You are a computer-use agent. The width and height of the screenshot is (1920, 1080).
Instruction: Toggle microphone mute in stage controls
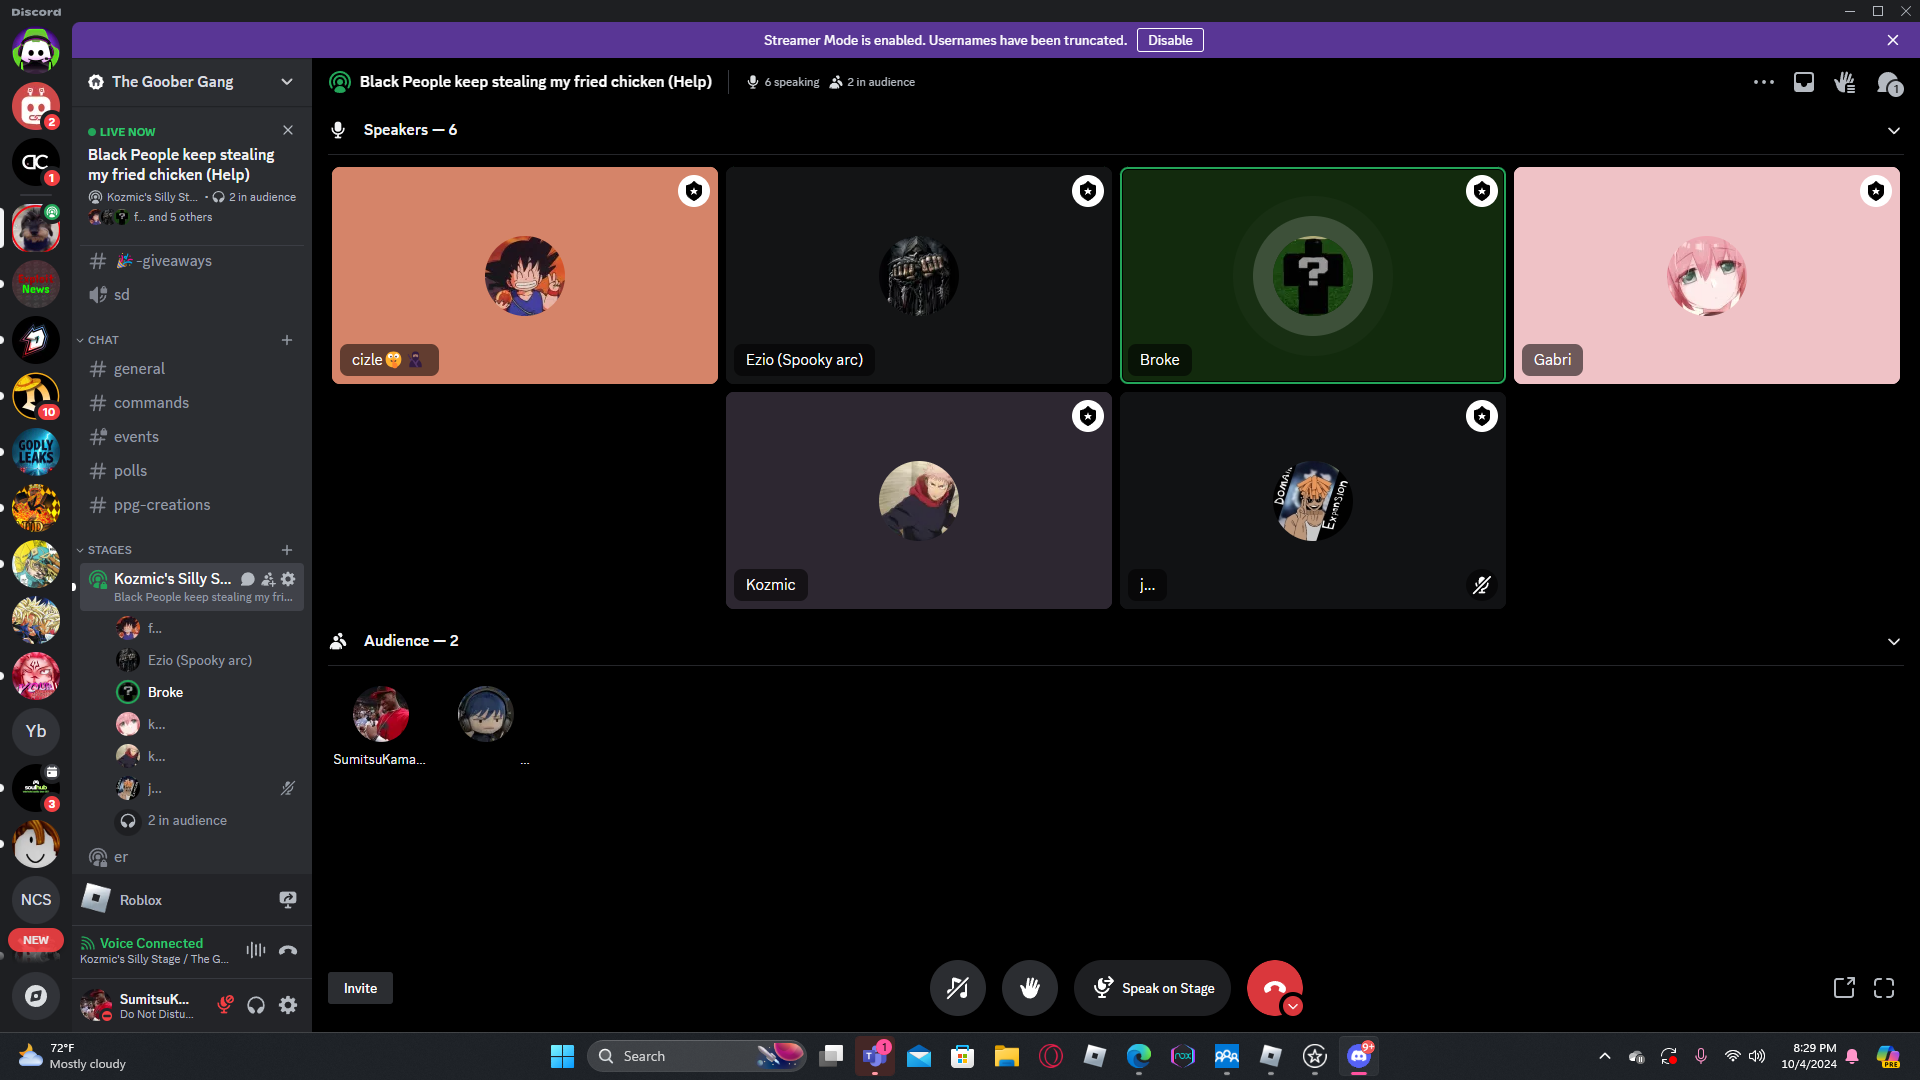click(958, 988)
